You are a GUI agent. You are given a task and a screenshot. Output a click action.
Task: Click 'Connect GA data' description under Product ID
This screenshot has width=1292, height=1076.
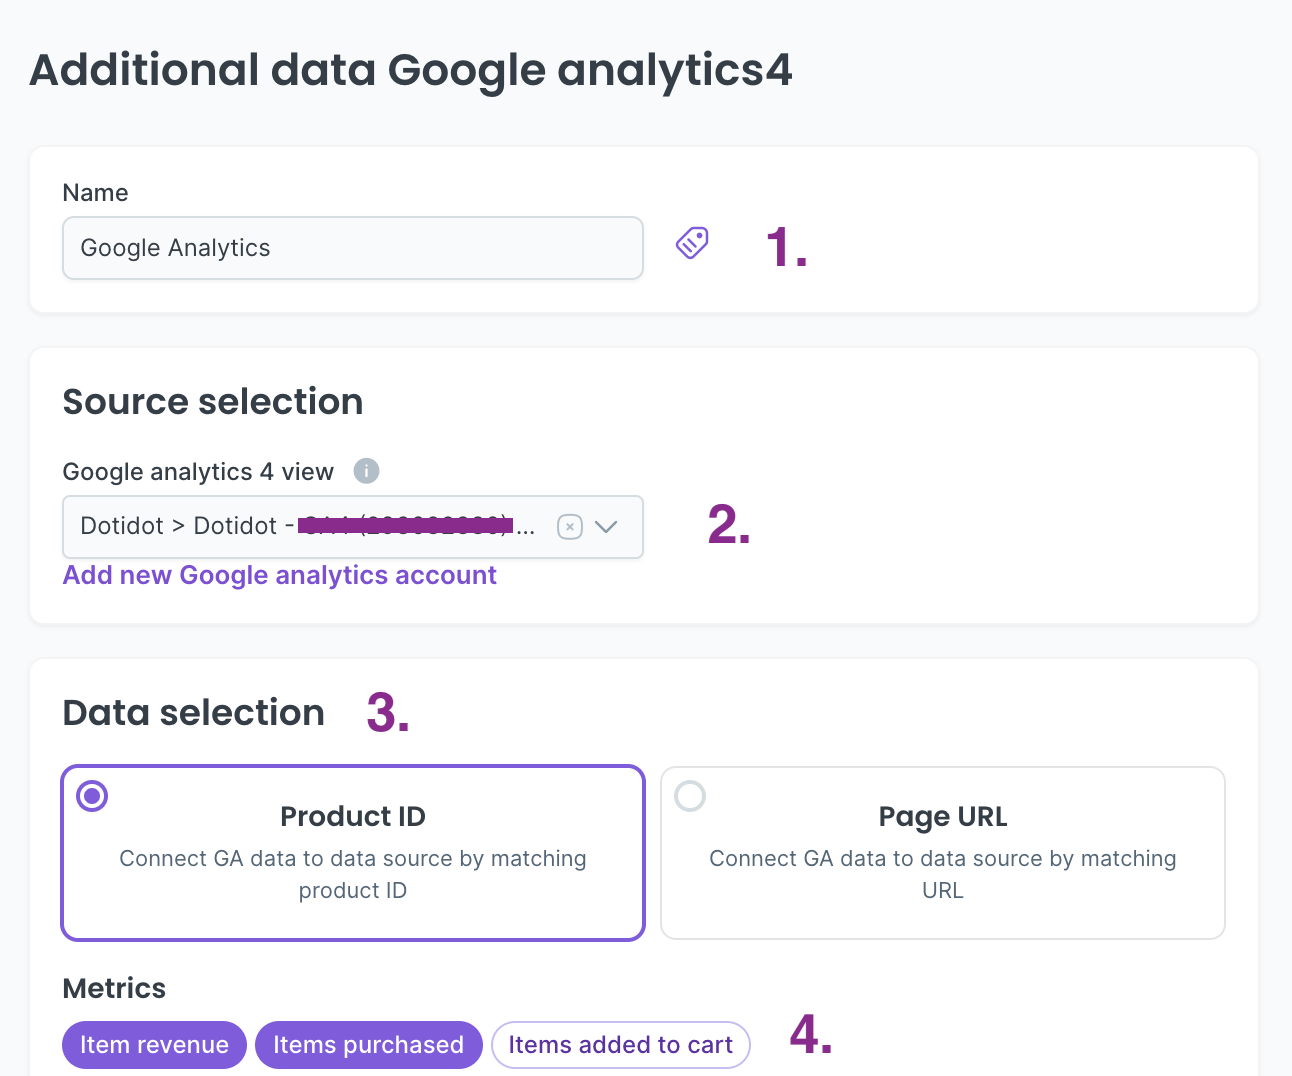click(353, 874)
